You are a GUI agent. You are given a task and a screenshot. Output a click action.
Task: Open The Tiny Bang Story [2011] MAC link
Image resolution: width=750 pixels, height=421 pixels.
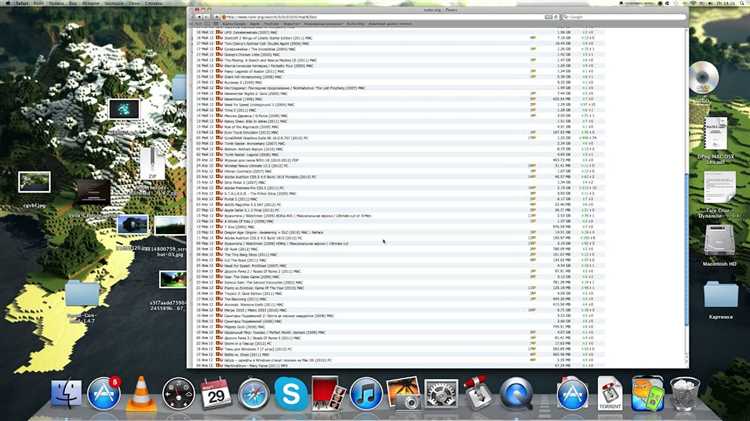[250, 255]
